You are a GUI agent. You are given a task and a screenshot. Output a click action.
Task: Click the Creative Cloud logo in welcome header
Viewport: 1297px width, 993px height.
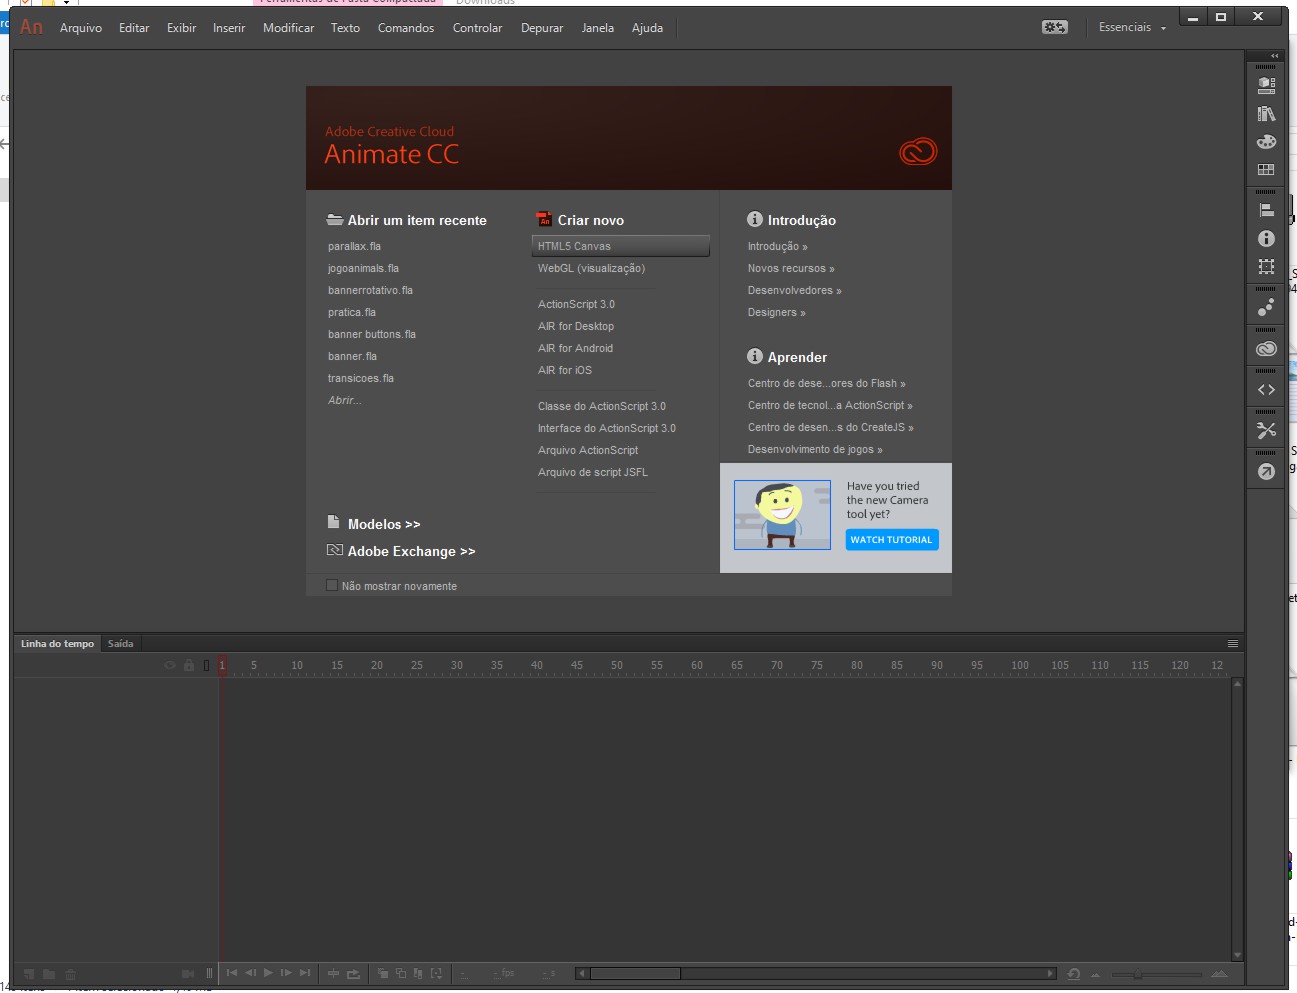coord(918,152)
